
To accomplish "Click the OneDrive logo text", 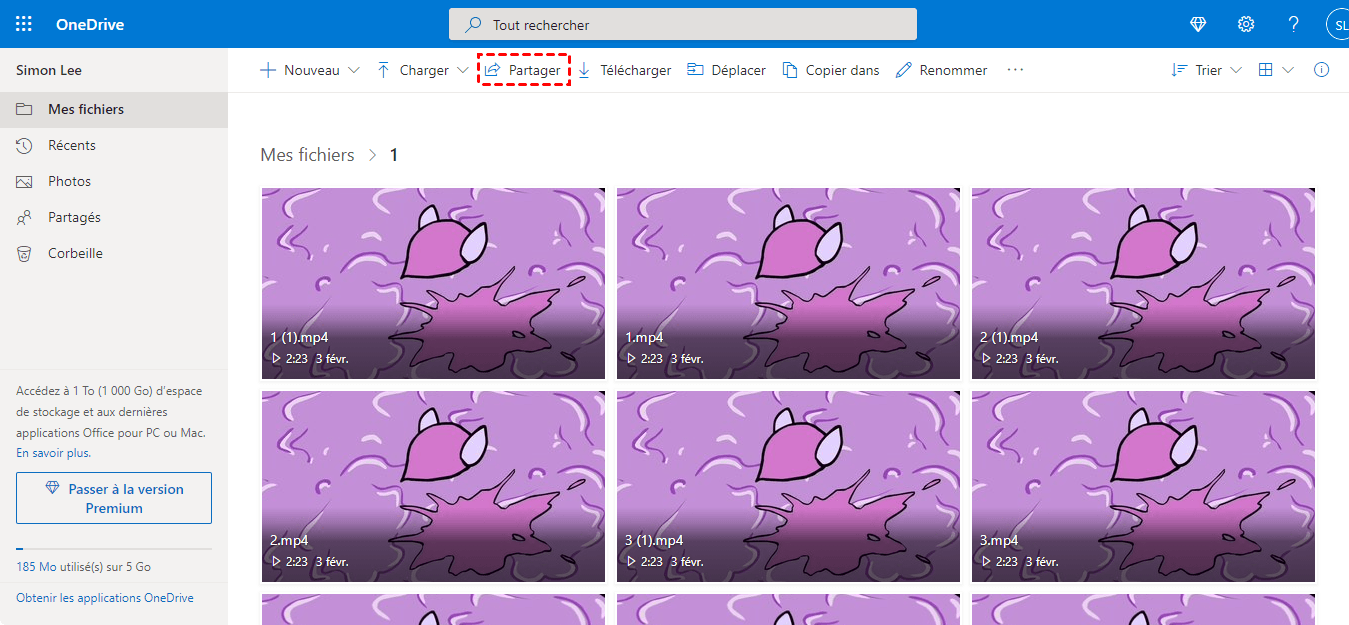I will pos(90,24).
